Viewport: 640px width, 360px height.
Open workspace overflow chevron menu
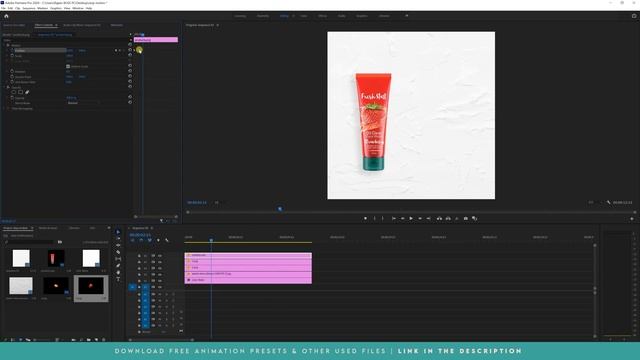[x=407, y=16]
